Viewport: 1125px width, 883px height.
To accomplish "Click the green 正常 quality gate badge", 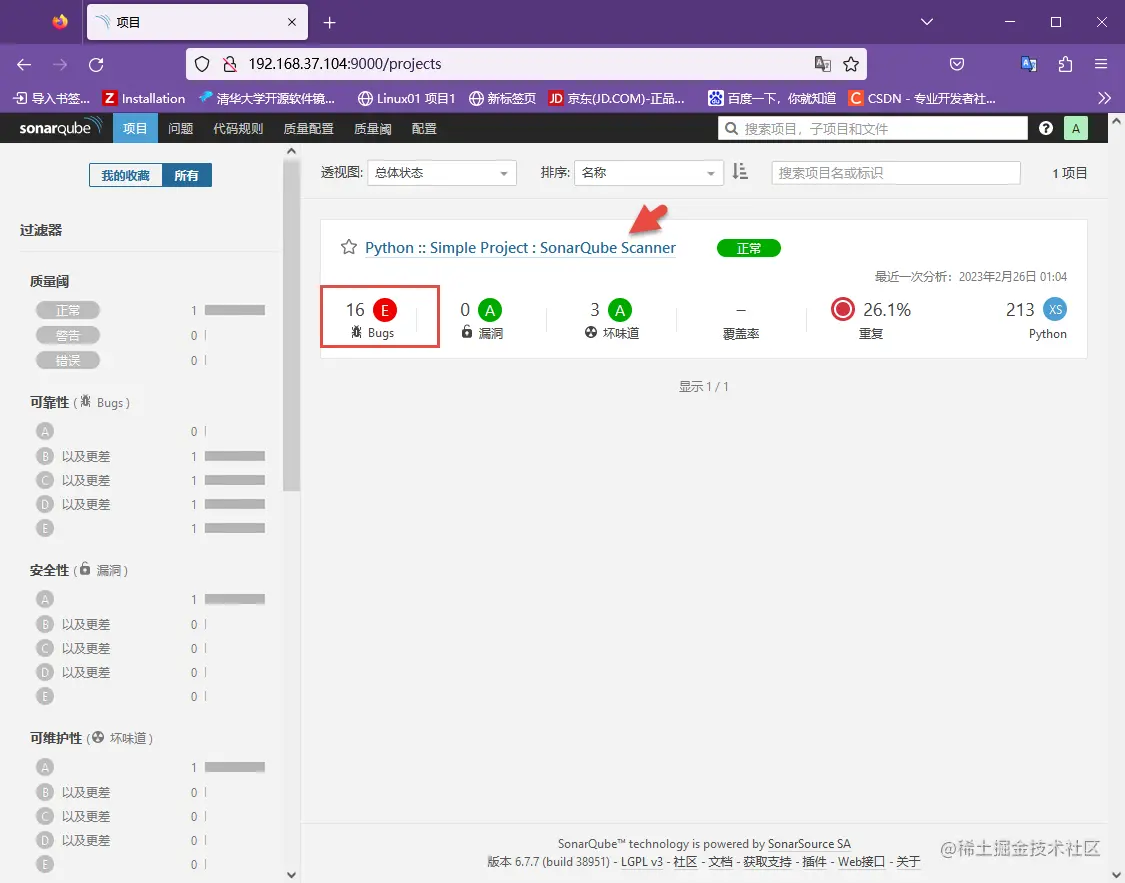I will [x=748, y=248].
